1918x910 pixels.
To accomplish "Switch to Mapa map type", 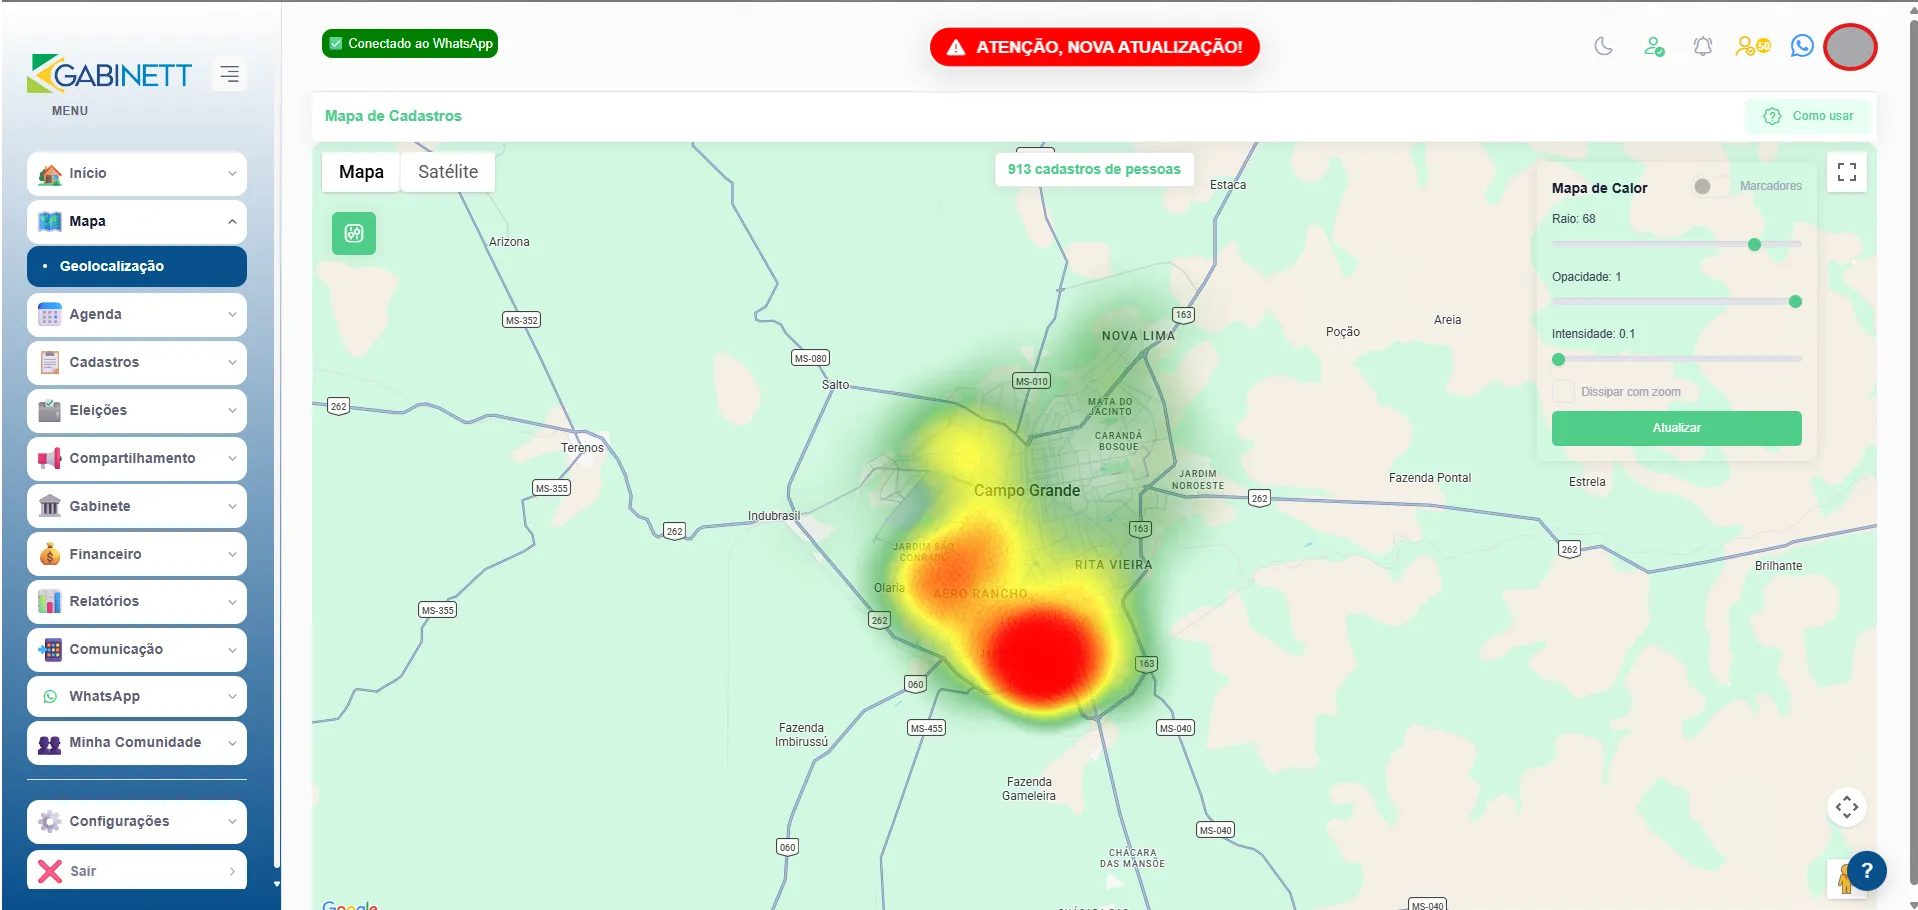I will pos(361,172).
